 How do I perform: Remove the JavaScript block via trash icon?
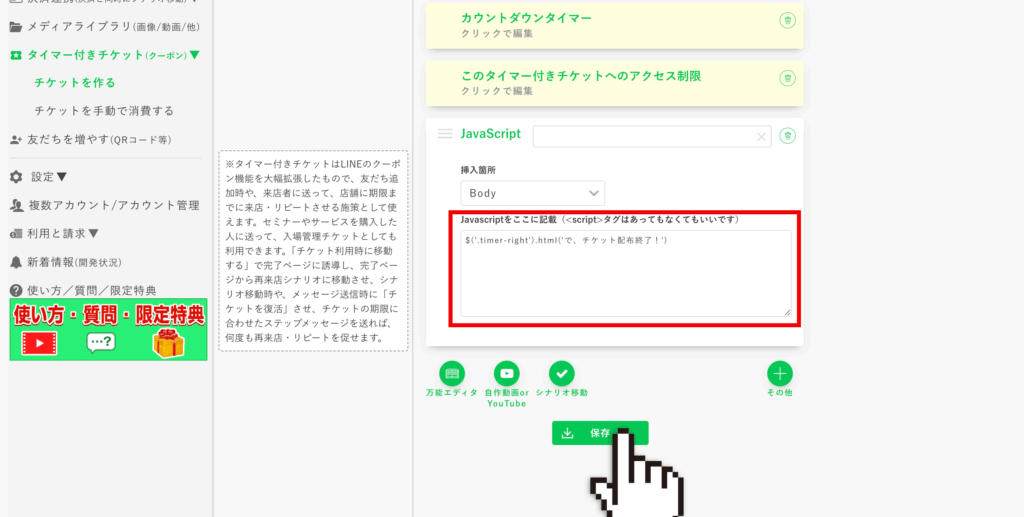pos(788,136)
